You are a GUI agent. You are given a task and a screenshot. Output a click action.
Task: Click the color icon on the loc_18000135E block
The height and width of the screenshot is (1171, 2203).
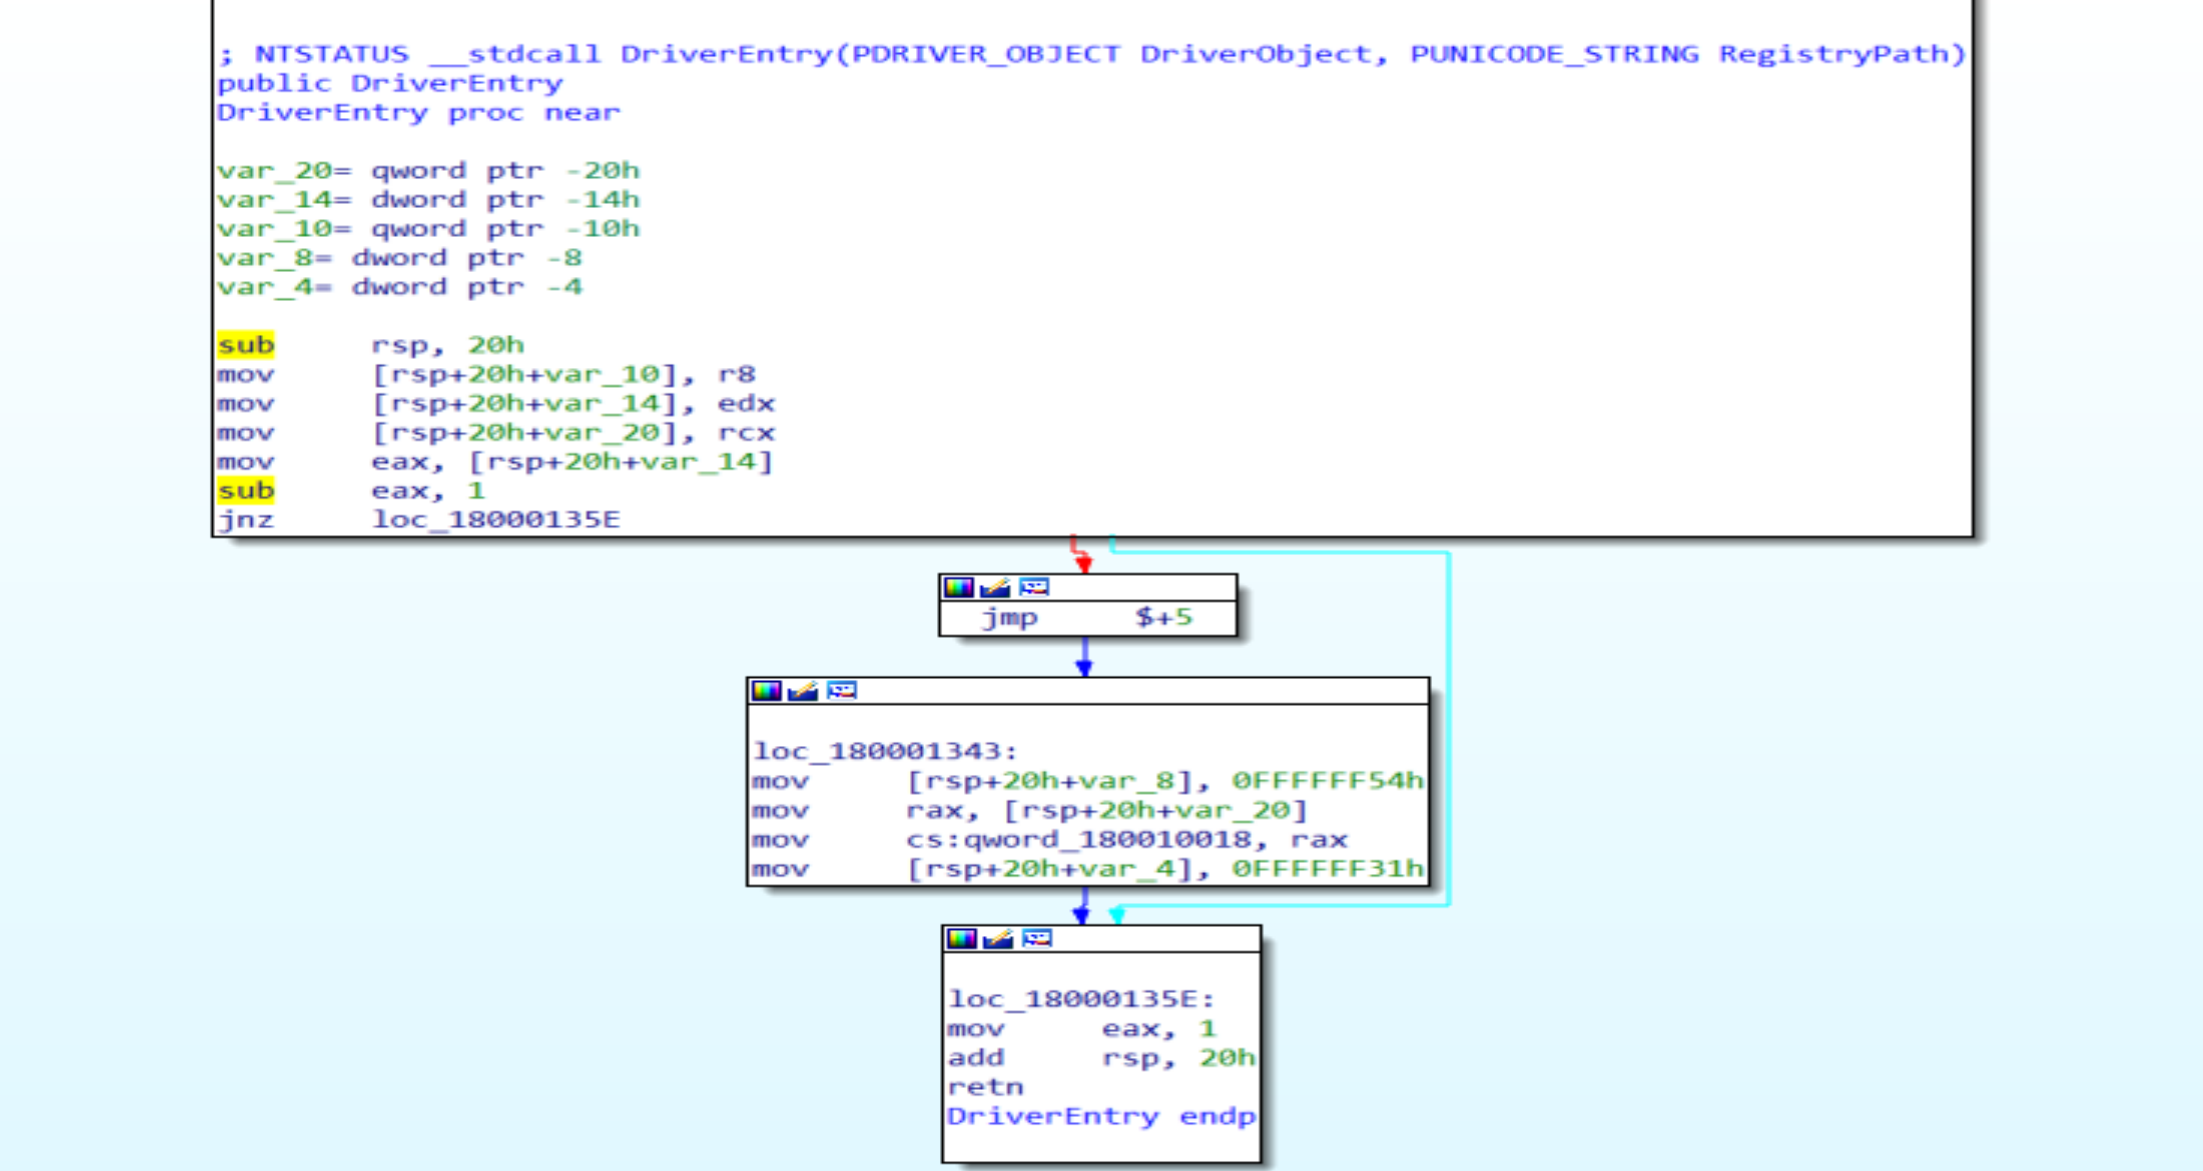(x=961, y=939)
